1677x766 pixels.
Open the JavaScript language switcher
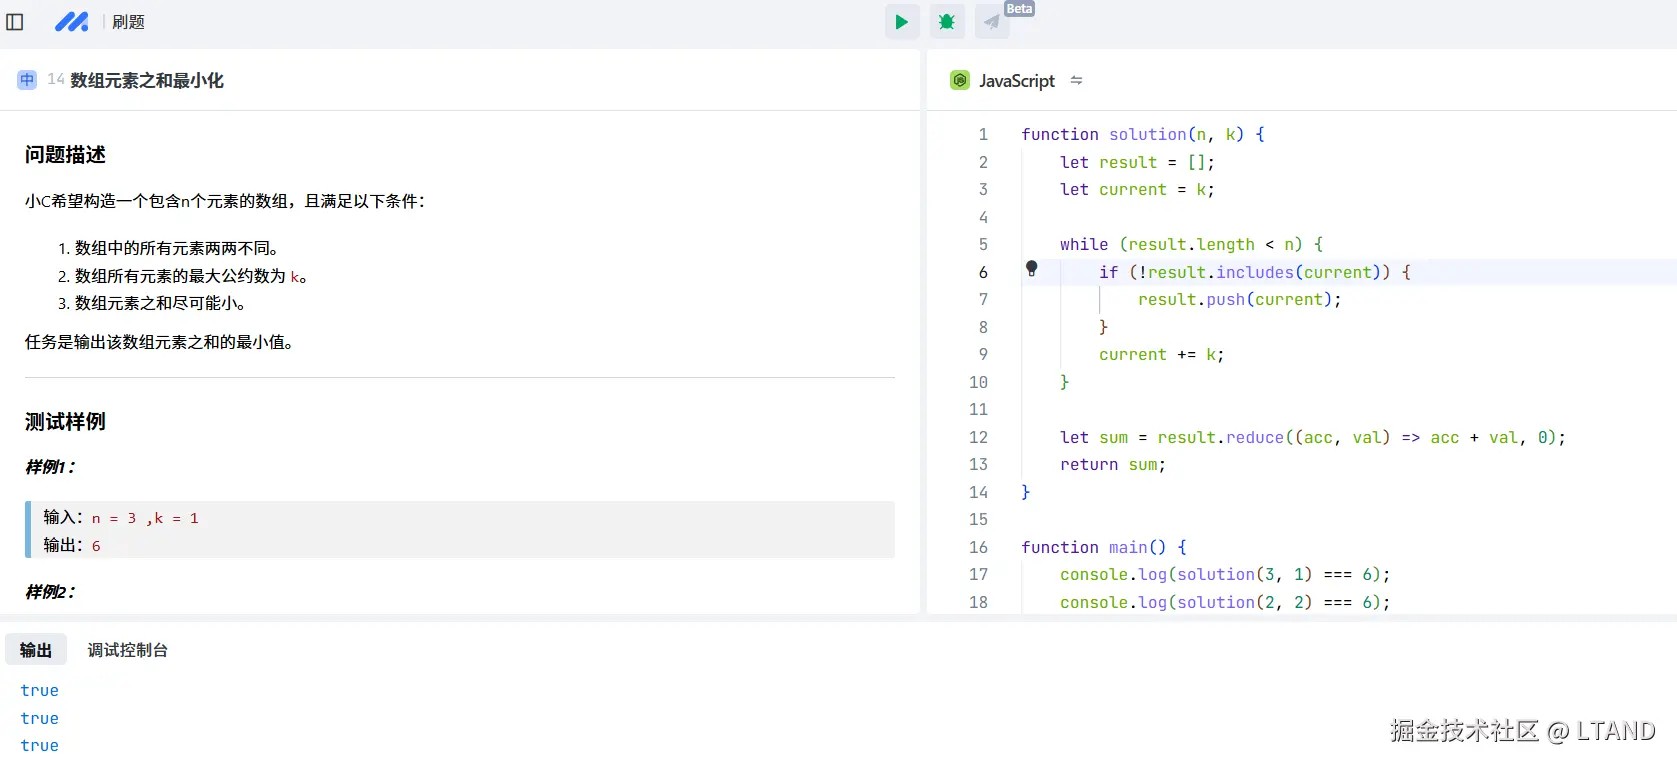coord(1016,80)
